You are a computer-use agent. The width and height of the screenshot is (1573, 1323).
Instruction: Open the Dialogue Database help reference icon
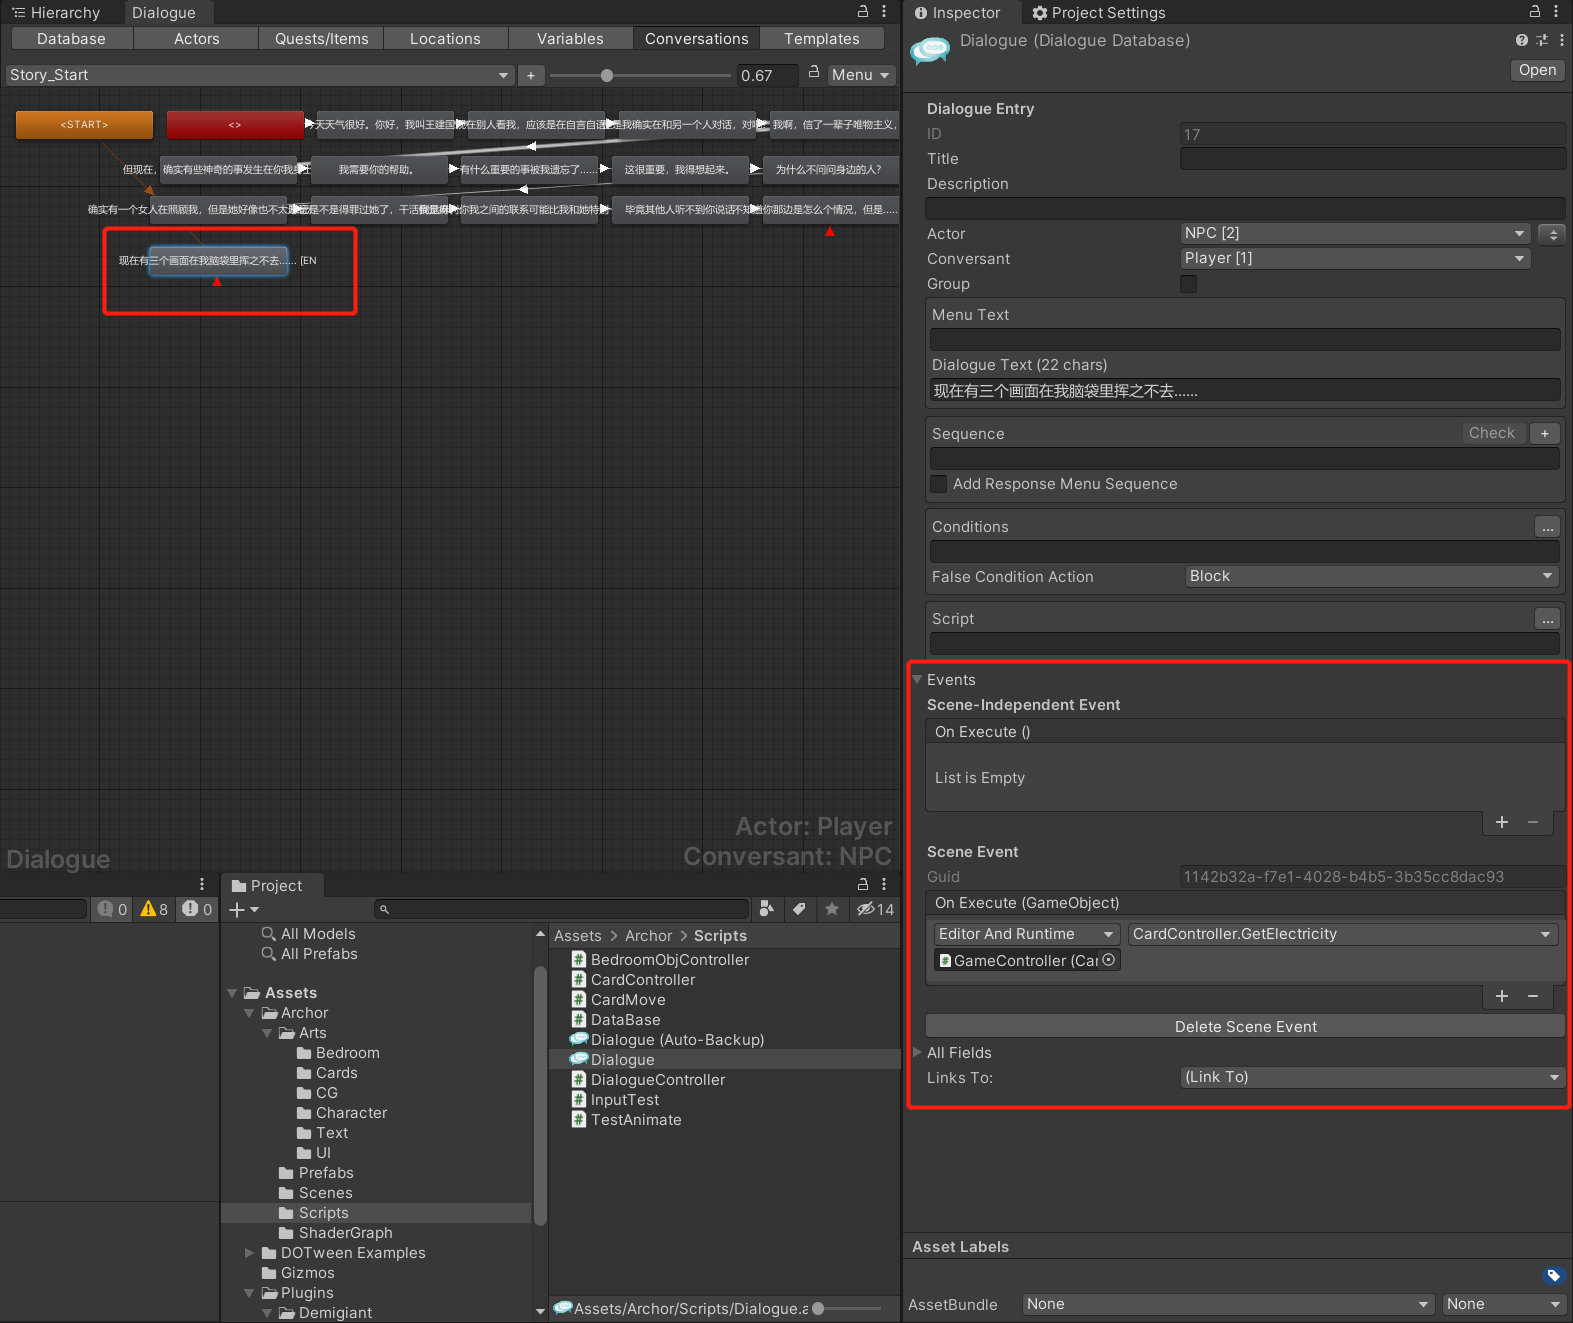1521,40
